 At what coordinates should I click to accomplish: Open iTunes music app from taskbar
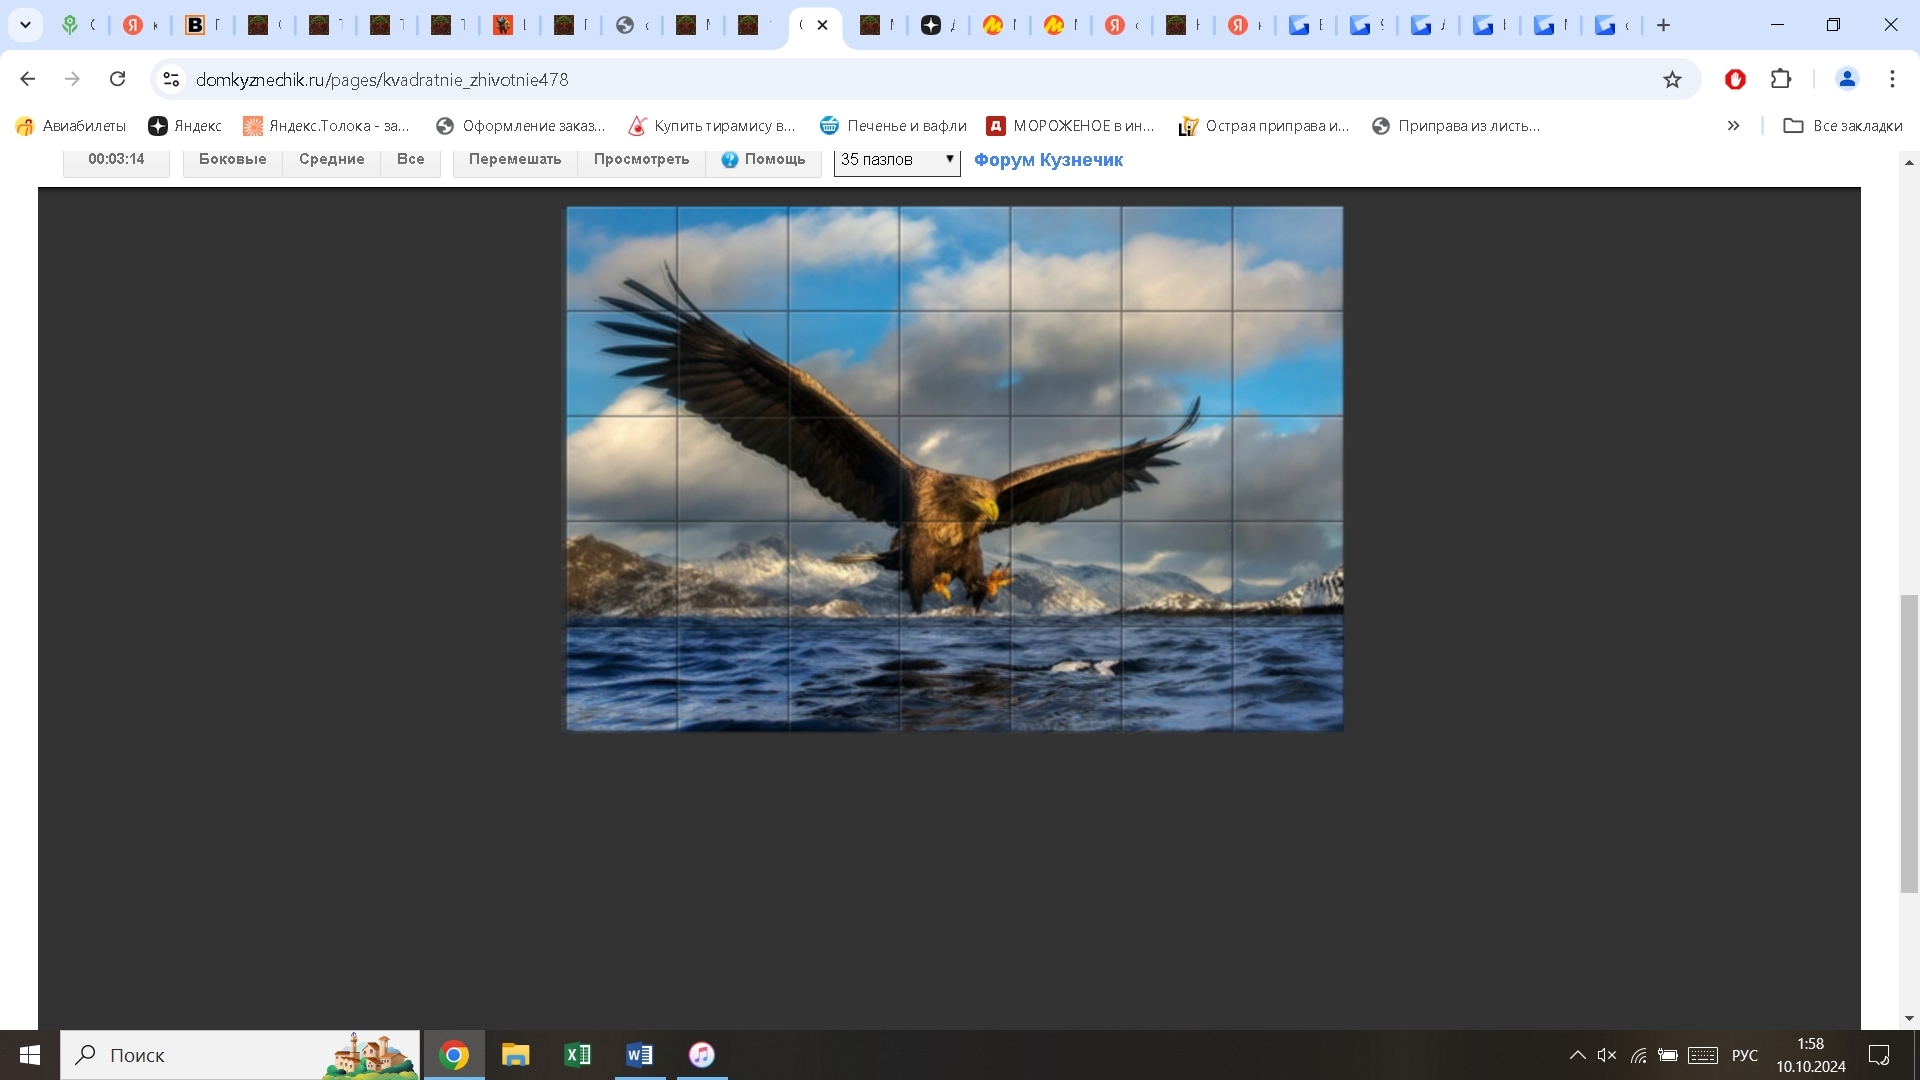click(702, 1055)
